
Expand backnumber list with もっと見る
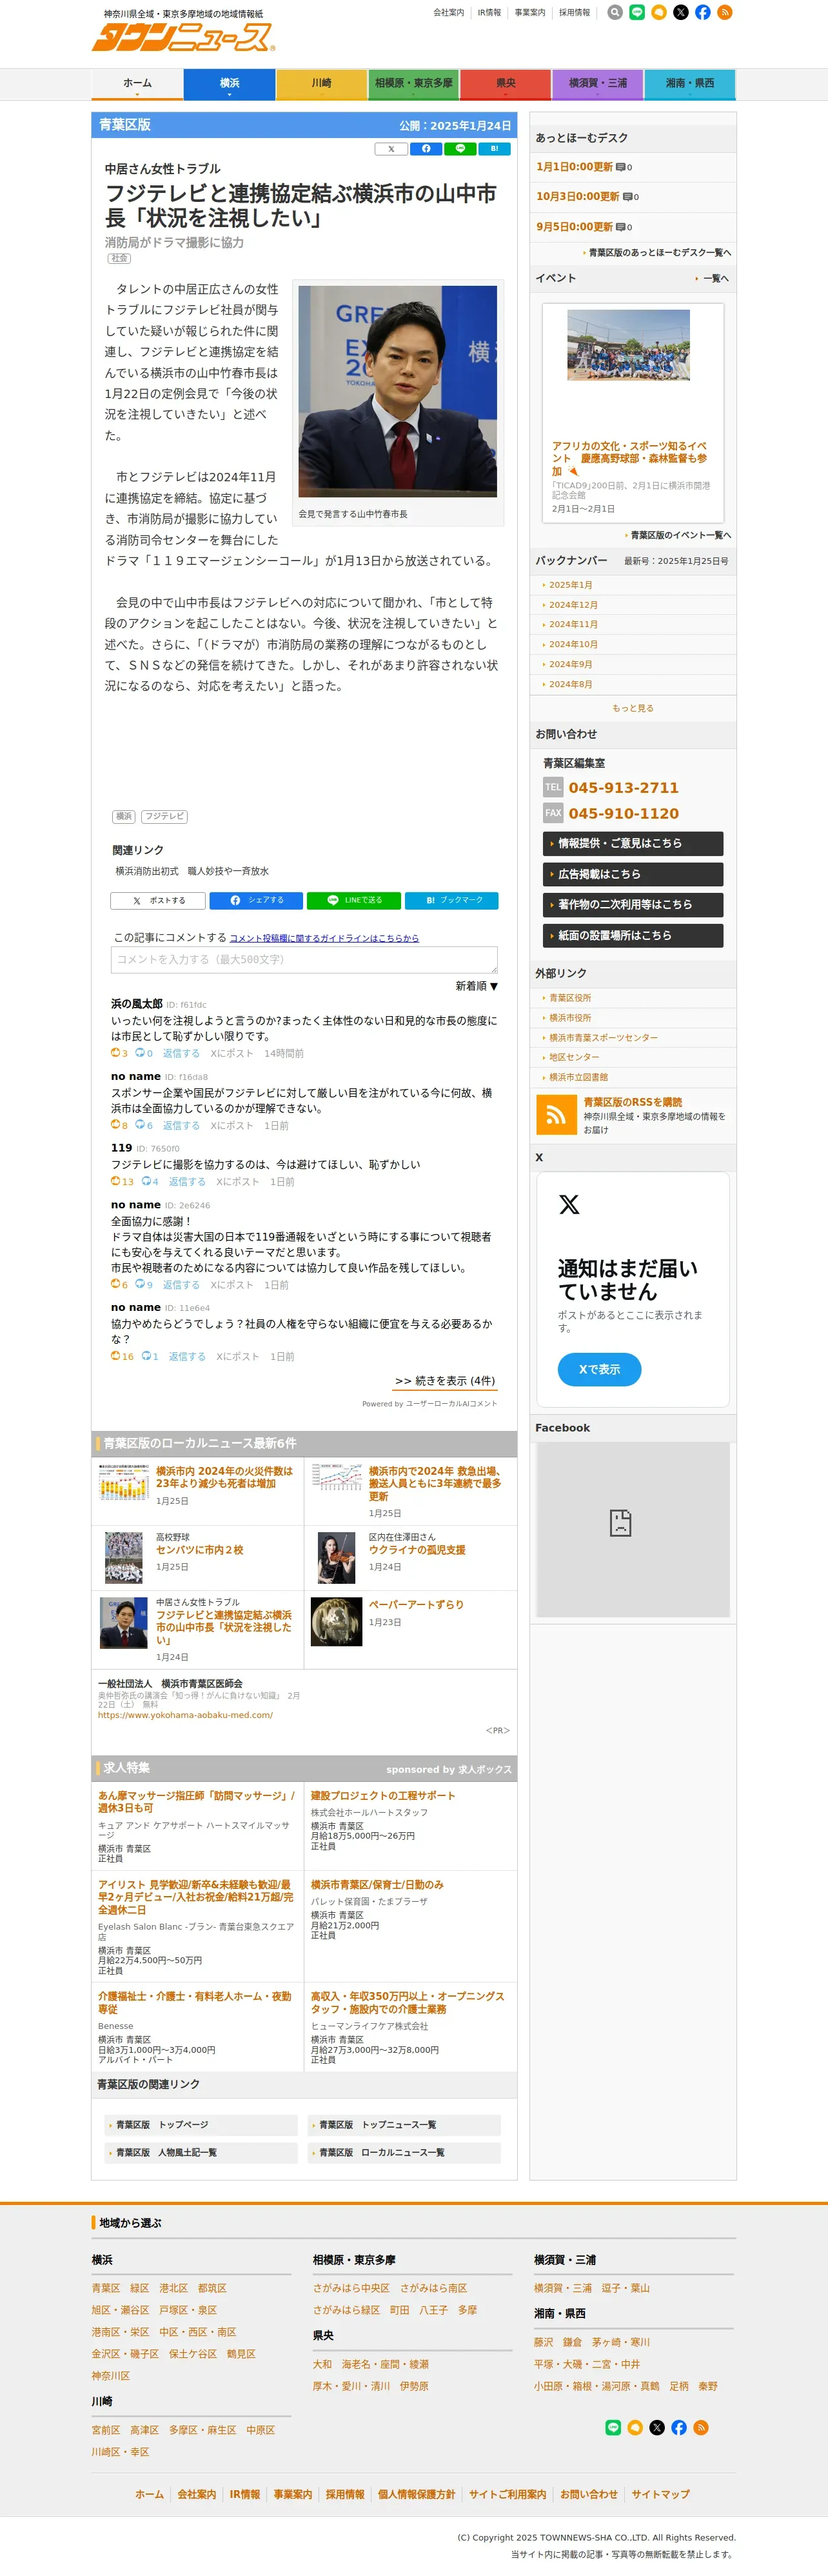click(632, 708)
